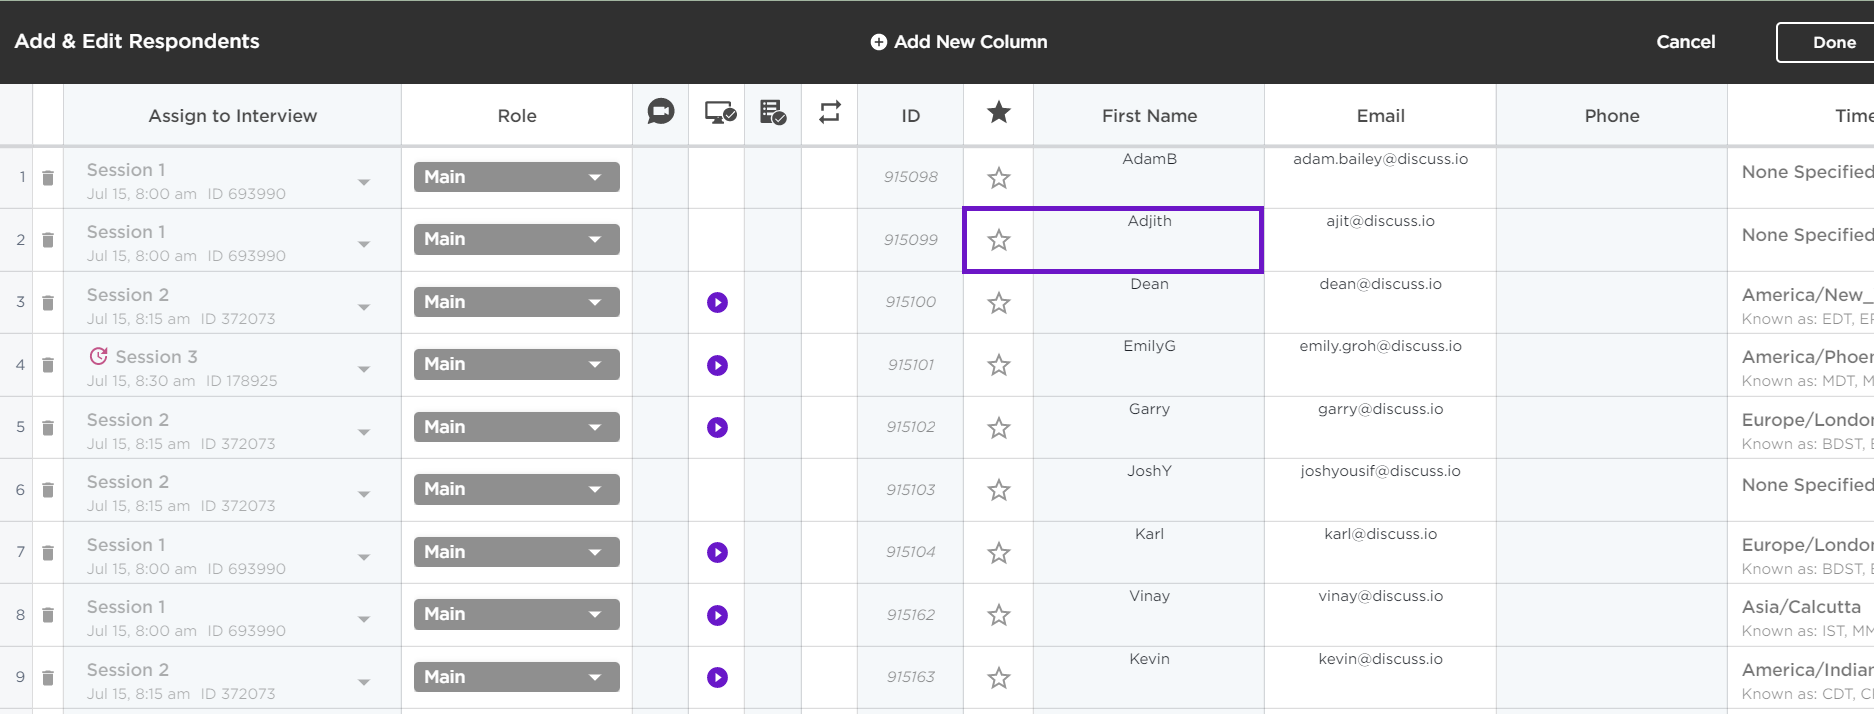Open the Role dropdown for EmilyG
The image size is (1874, 714).
pos(516,364)
